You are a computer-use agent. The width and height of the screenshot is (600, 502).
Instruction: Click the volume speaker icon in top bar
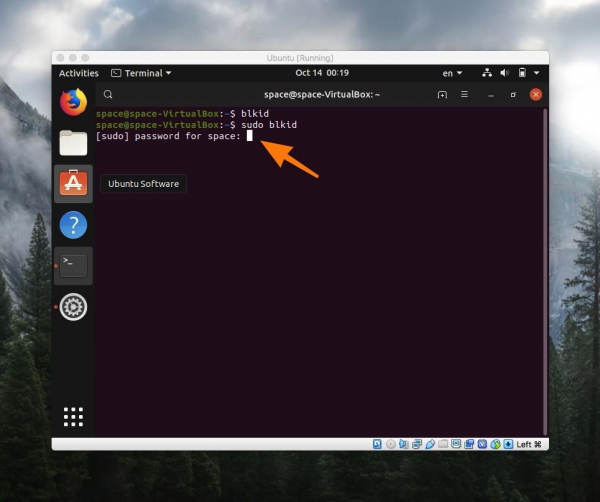[504, 73]
